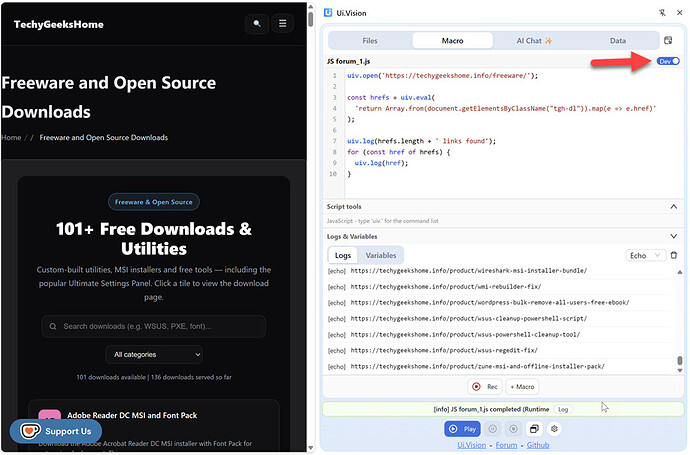Open the Ui.Vision footer link

[471, 445]
